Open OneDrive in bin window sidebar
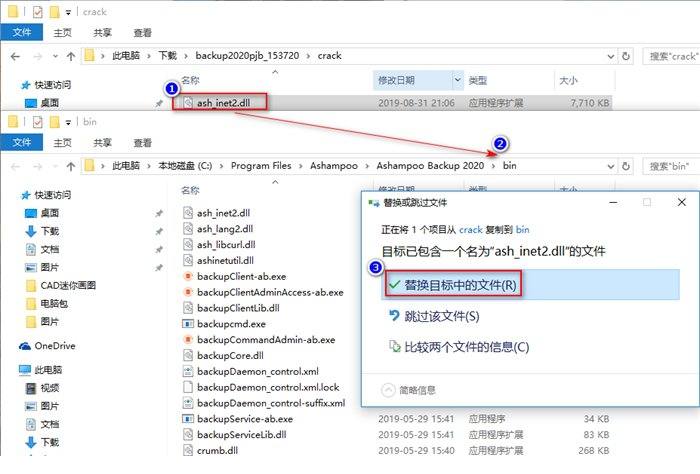This screenshot has width=700, height=474. tap(55, 346)
